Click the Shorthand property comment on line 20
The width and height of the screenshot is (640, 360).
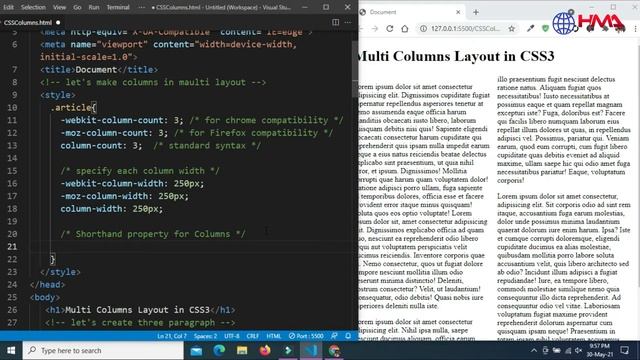(x=153, y=234)
